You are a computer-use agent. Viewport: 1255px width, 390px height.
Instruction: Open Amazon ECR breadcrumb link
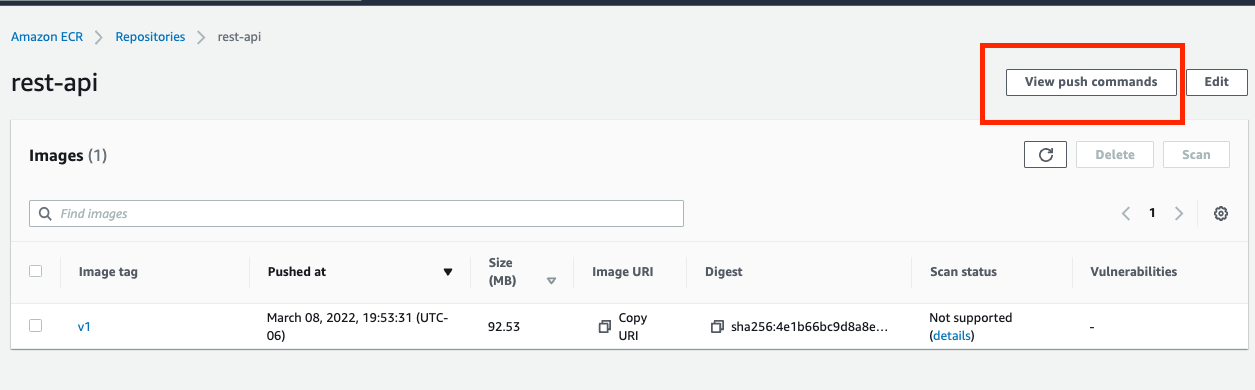(47, 37)
